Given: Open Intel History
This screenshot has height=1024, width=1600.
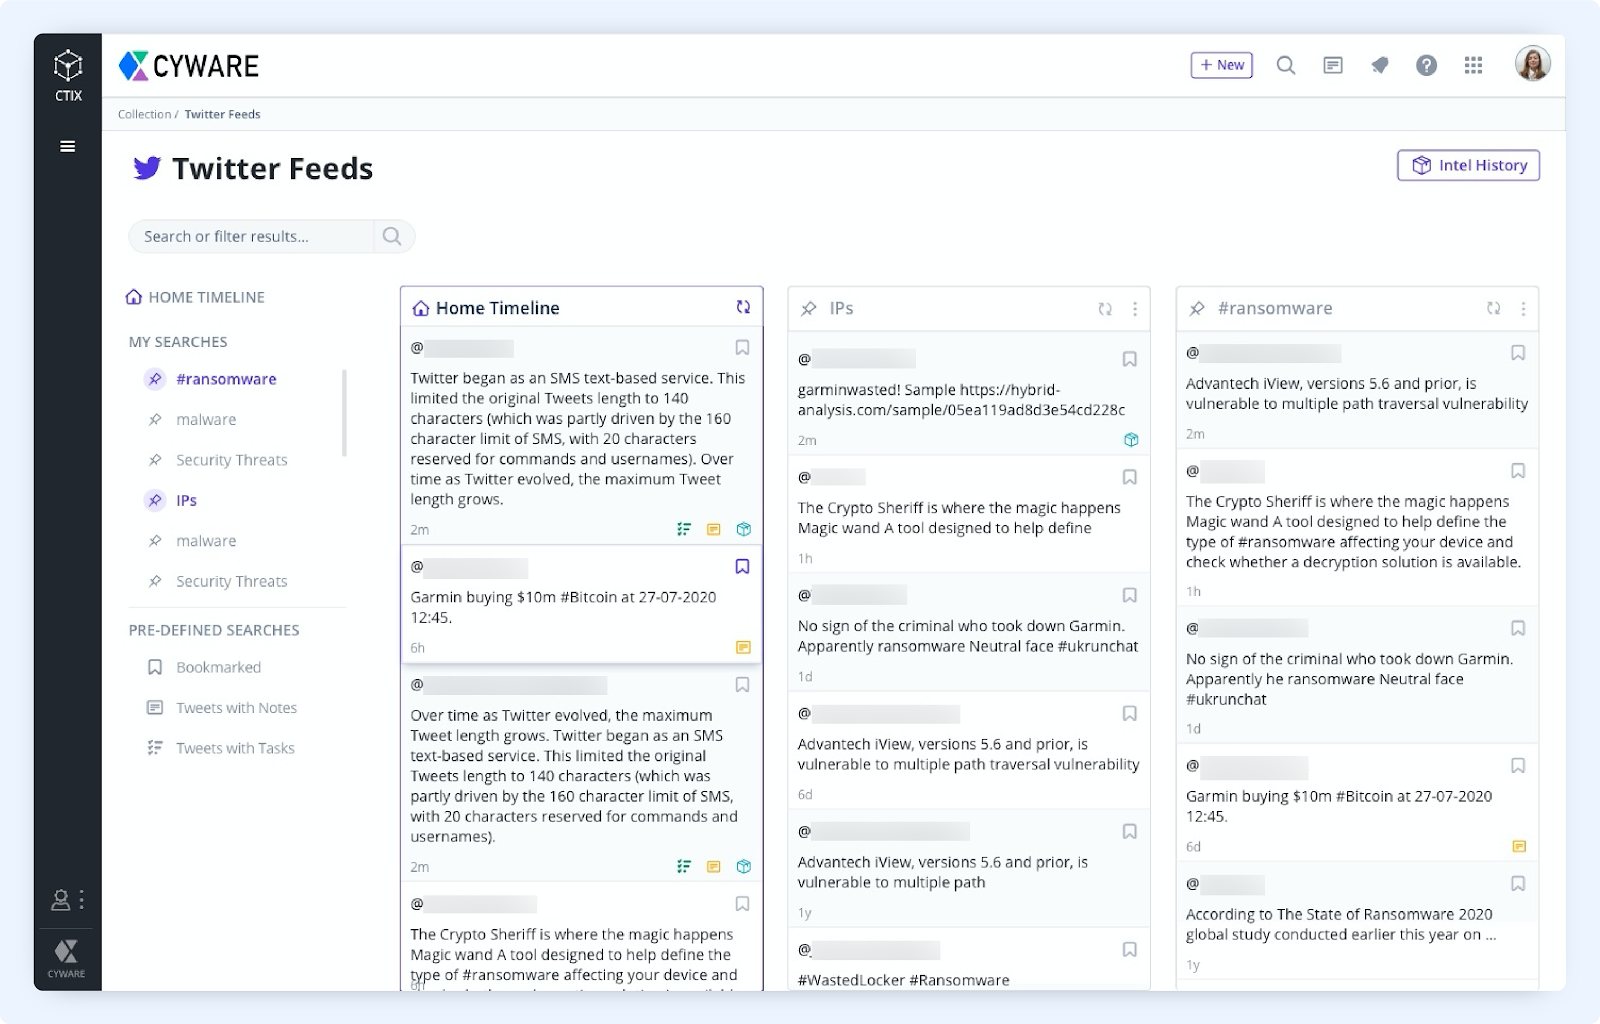Looking at the screenshot, I should pyautogui.click(x=1468, y=166).
